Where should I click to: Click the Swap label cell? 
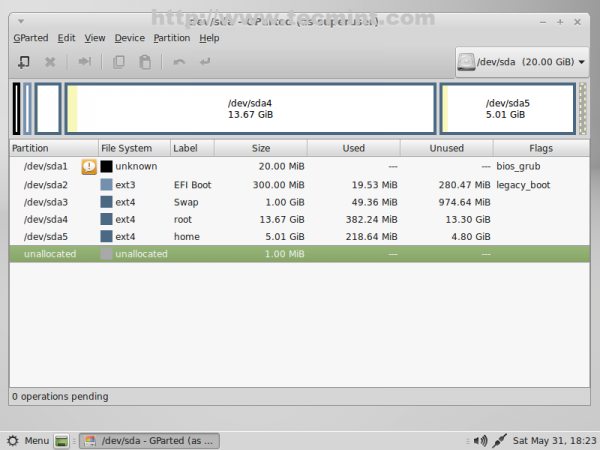(x=186, y=202)
